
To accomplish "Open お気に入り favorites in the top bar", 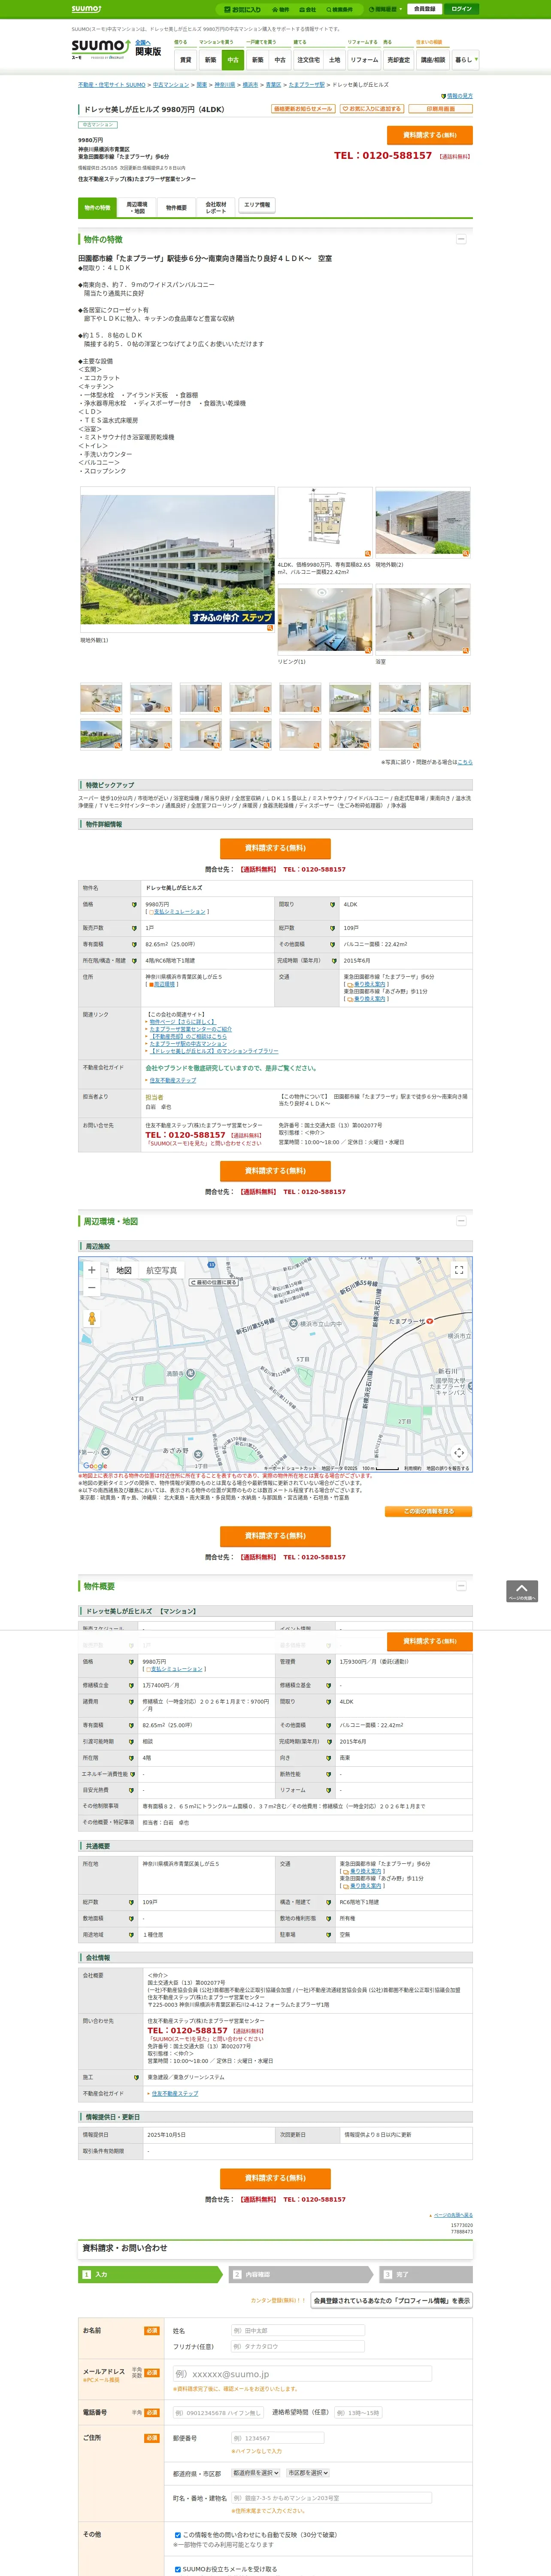I will (242, 9).
